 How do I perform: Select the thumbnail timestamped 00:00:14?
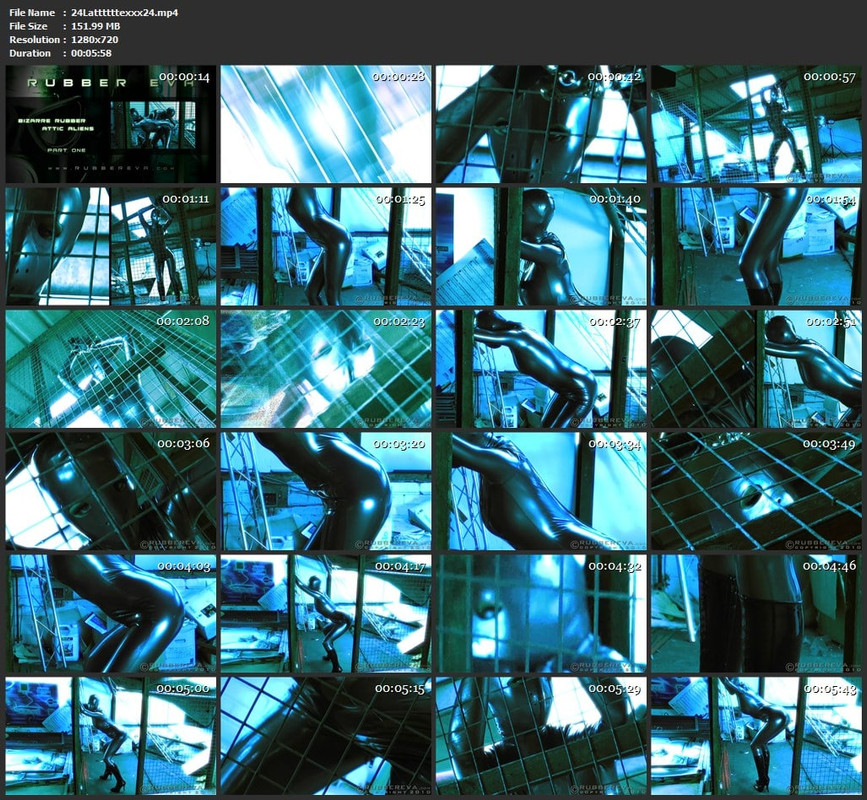click(111, 124)
